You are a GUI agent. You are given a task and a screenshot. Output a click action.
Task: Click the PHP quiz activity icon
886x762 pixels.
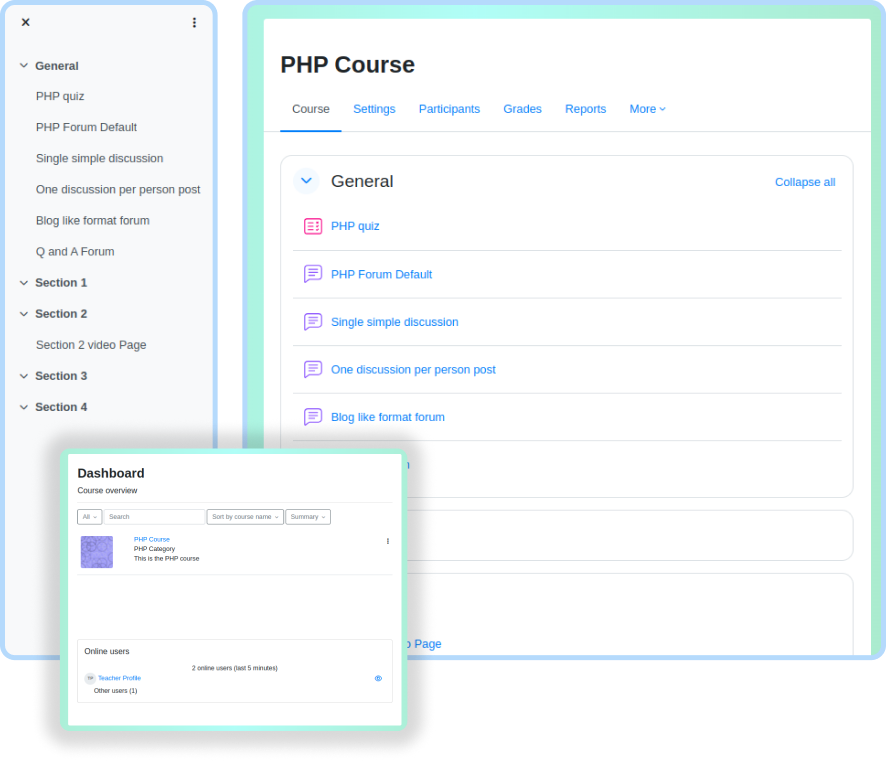tap(313, 226)
